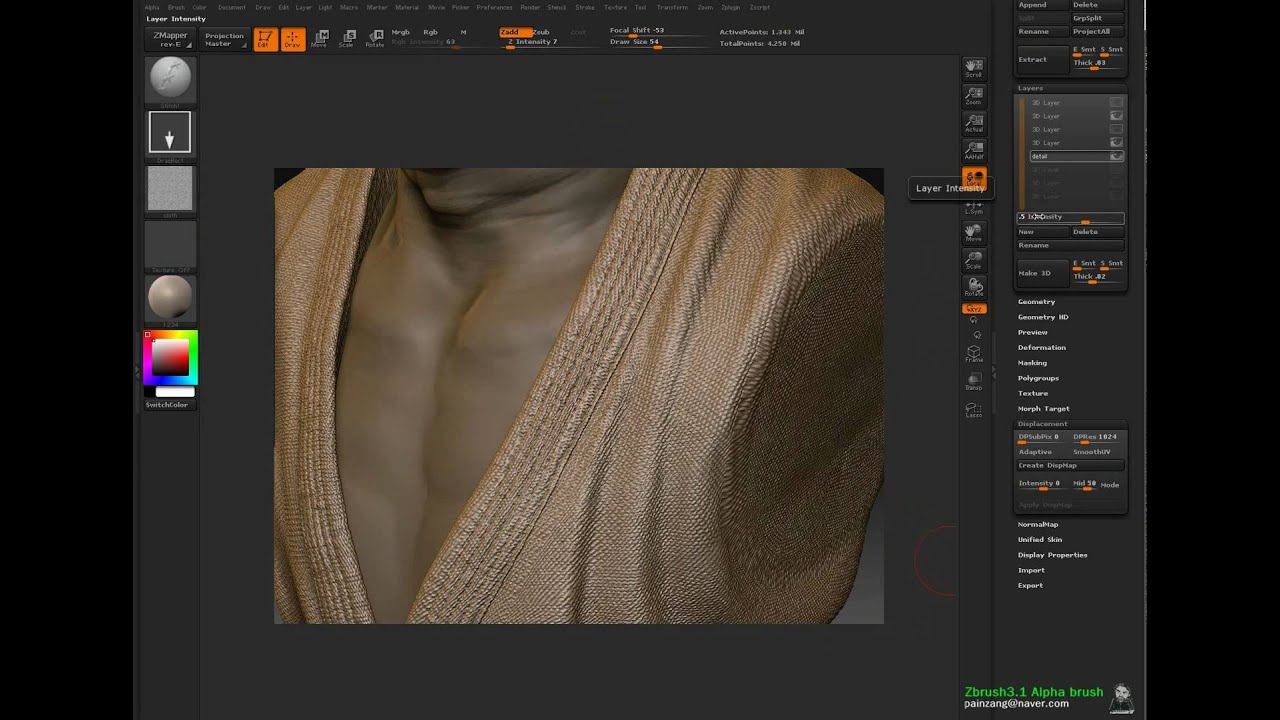Activate the Edit mode button
The width and height of the screenshot is (1280, 720).
click(x=265, y=40)
